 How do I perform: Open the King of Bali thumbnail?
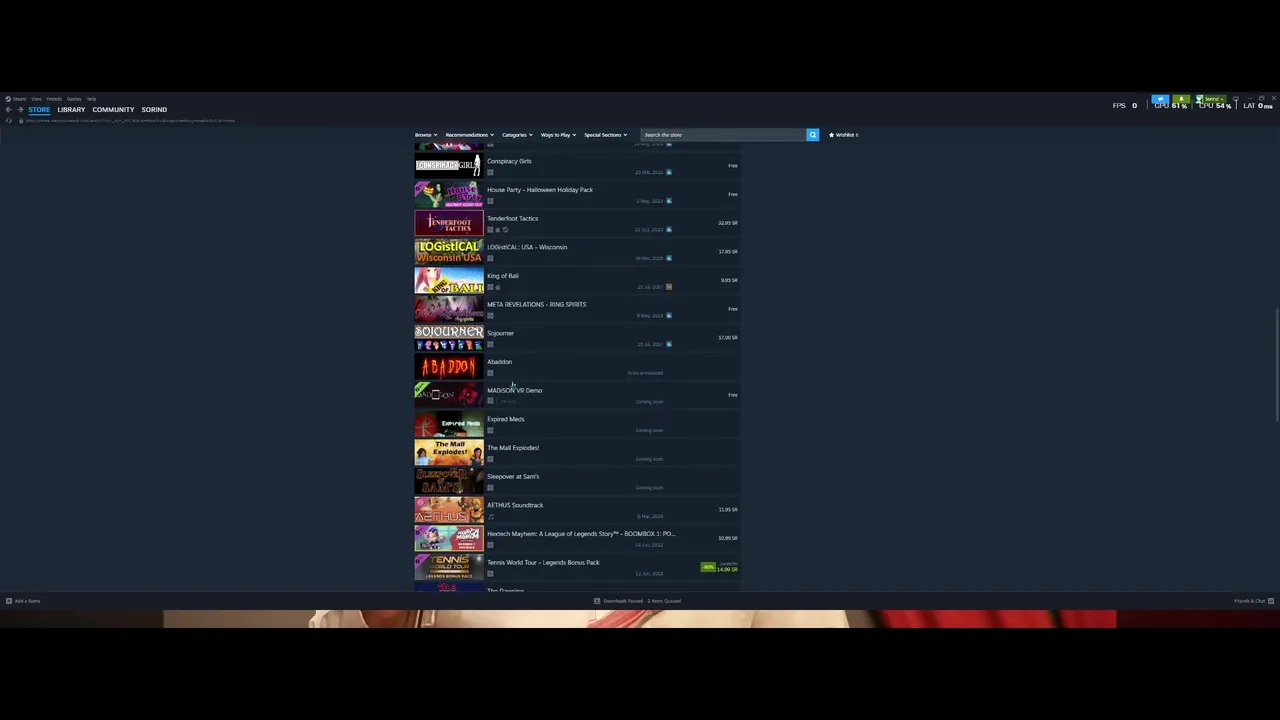pos(449,280)
